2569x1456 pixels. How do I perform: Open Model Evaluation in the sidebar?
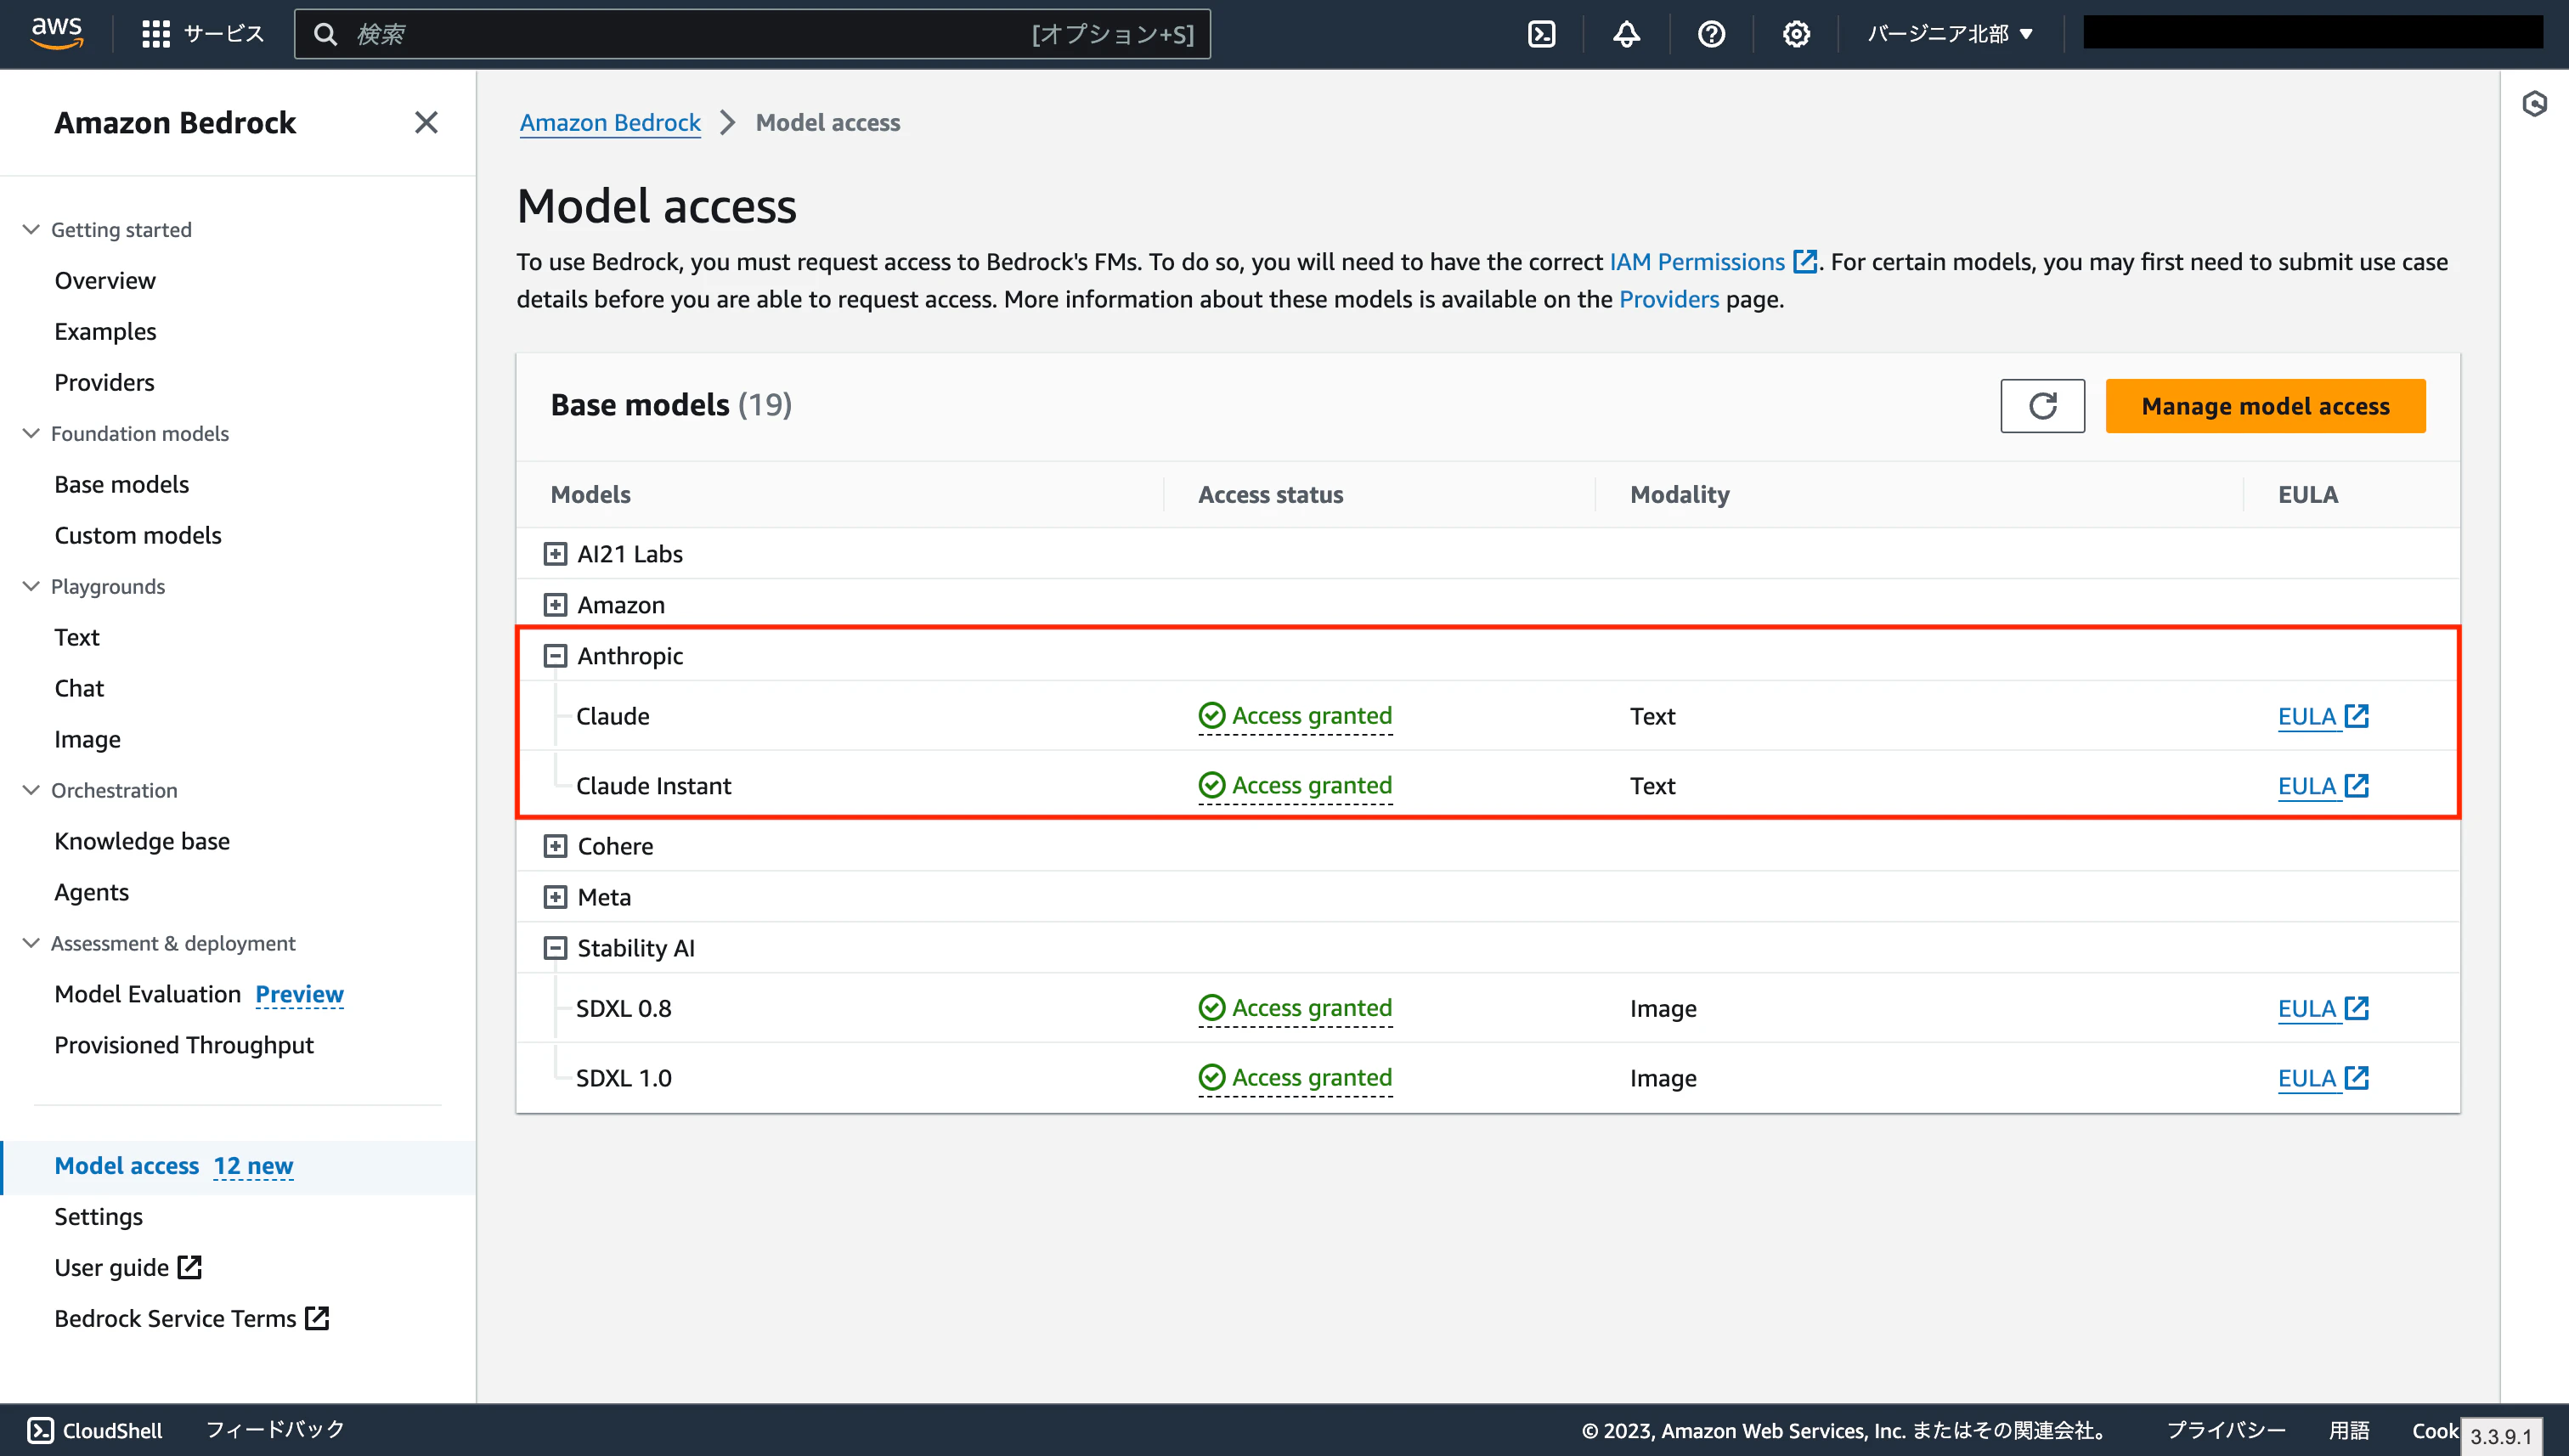pos(148,994)
